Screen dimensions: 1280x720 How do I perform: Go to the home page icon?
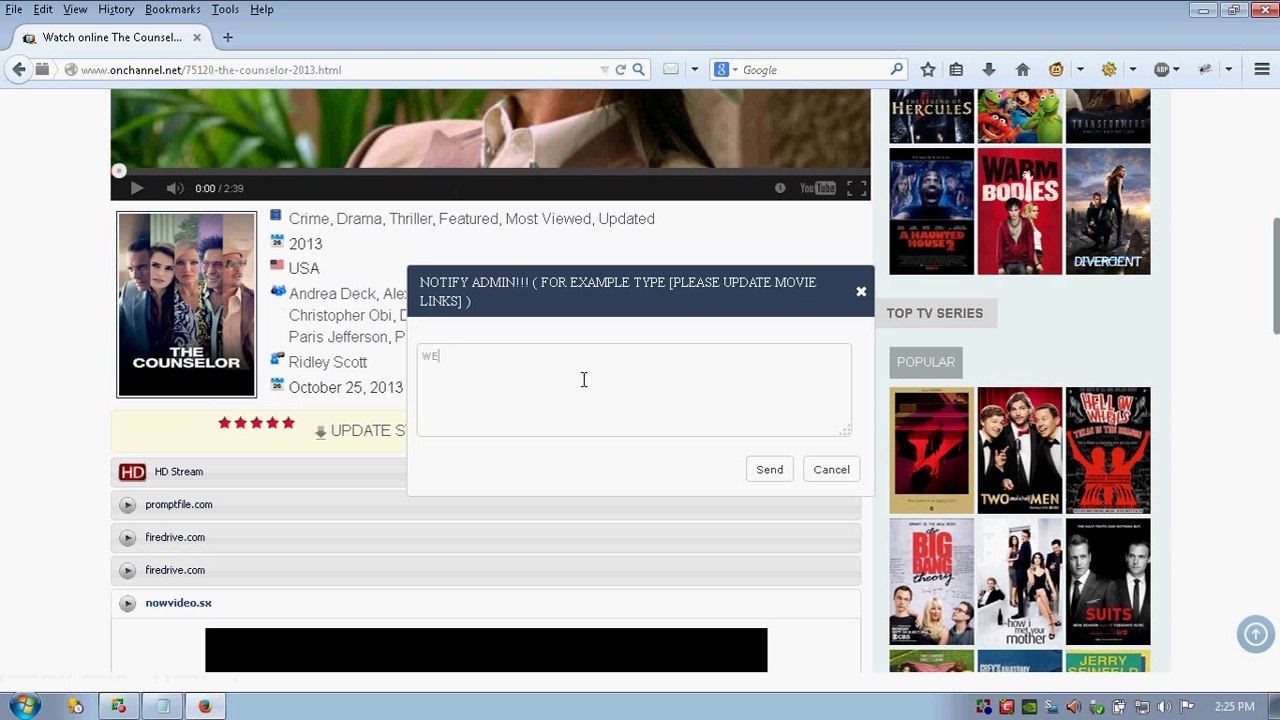coord(1022,69)
